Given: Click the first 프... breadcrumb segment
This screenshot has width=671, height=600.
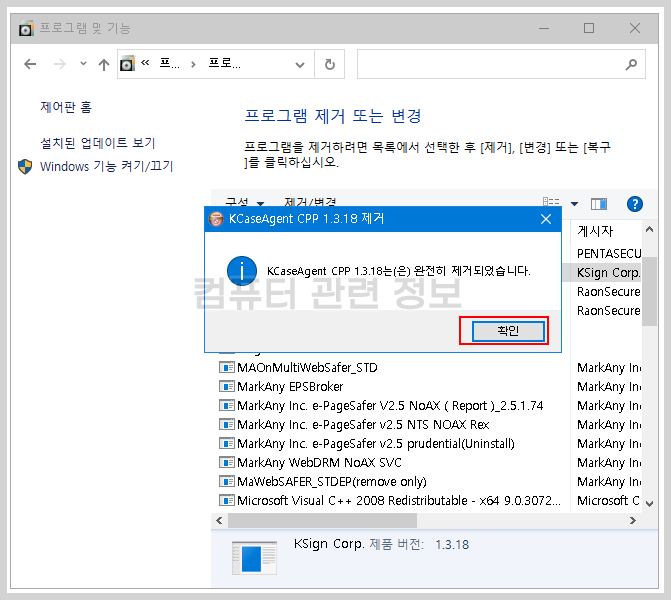Looking at the screenshot, I should [169, 64].
